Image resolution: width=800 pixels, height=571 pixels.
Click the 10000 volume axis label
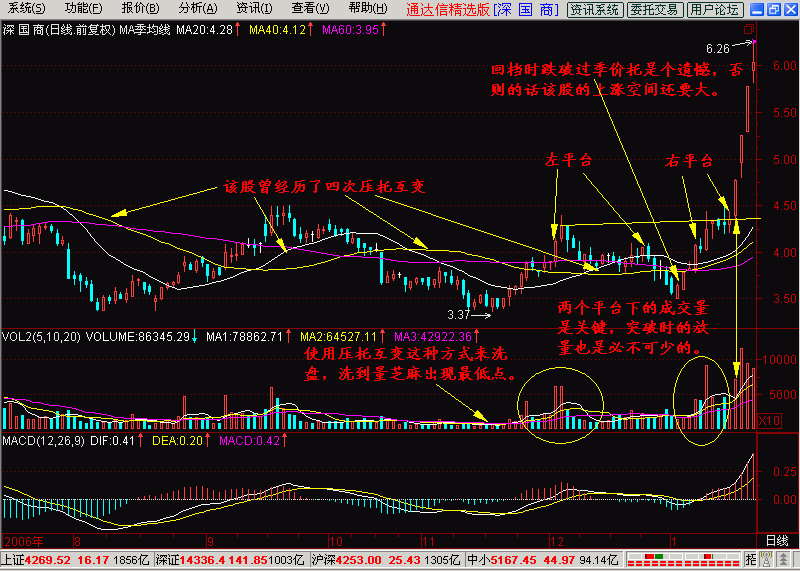coord(779,359)
